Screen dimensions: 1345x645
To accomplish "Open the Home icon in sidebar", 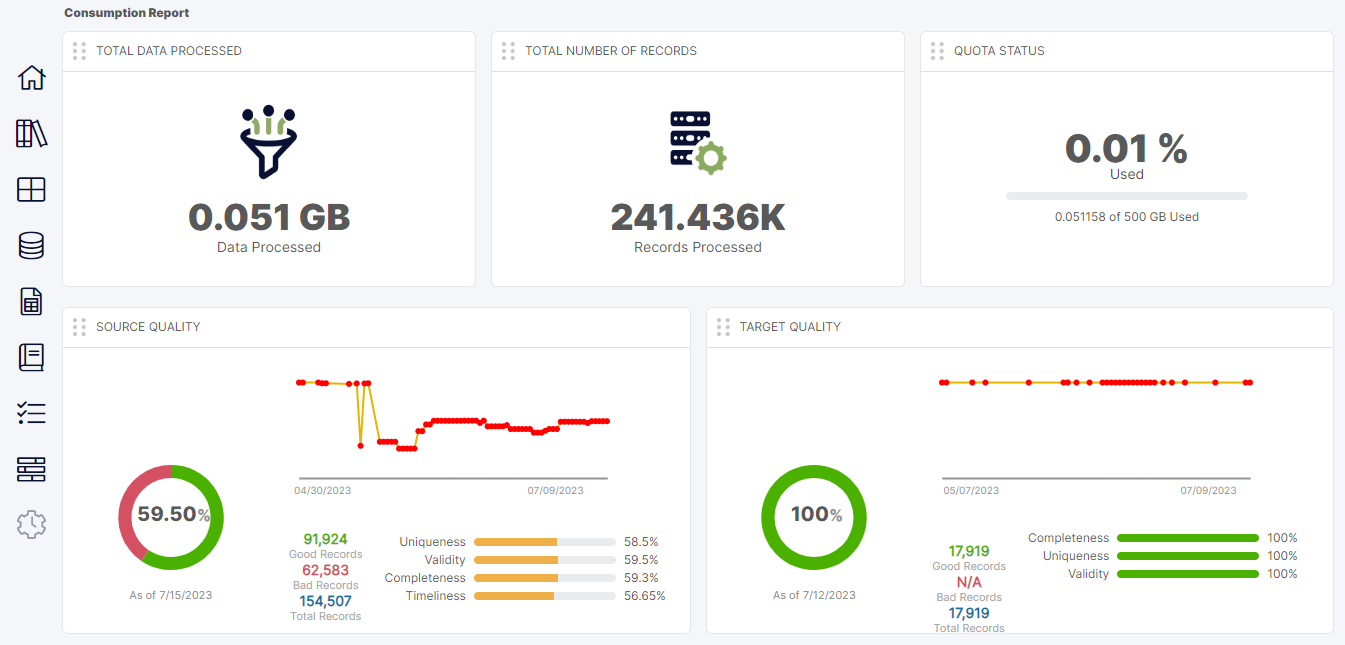I will pos(32,78).
